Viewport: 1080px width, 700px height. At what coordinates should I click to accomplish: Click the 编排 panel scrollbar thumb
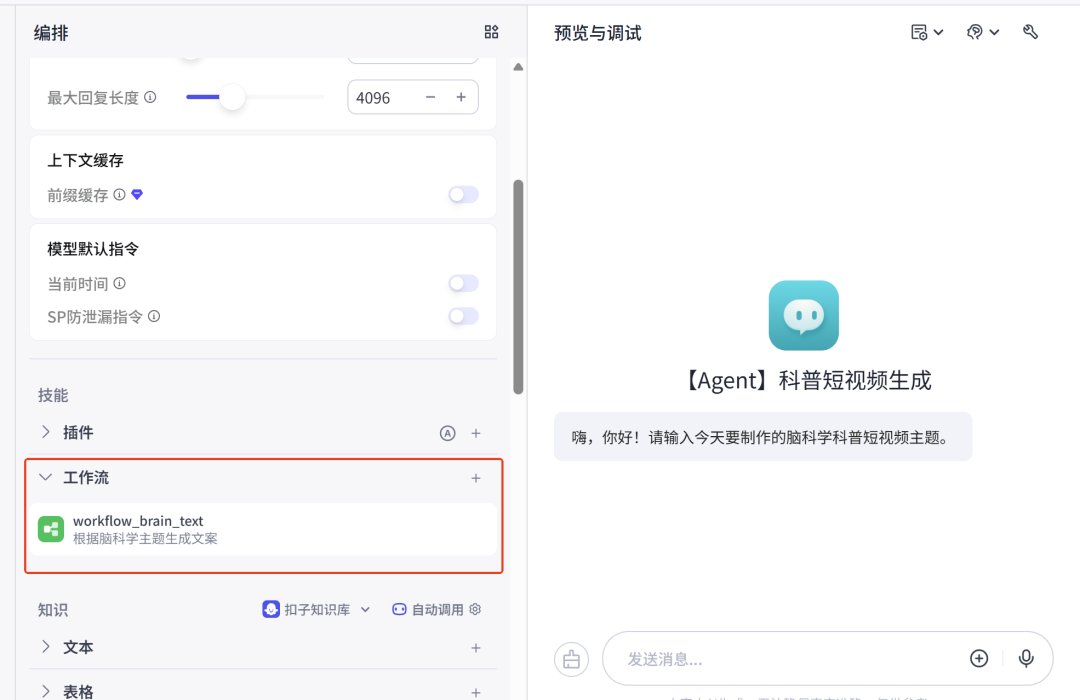(518, 287)
